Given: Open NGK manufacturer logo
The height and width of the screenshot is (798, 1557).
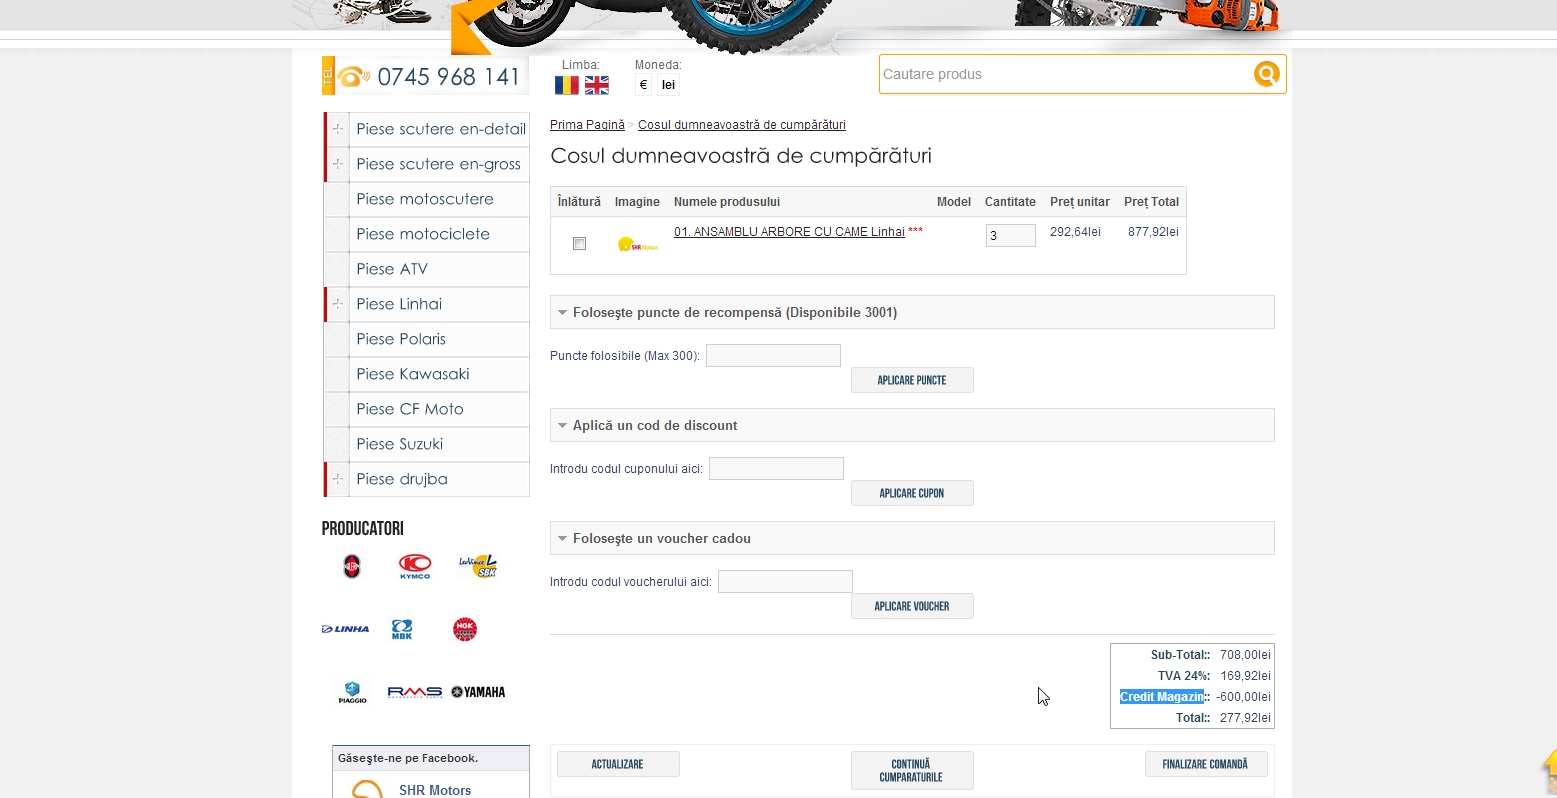Looking at the screenshot, I should (465, 629).
